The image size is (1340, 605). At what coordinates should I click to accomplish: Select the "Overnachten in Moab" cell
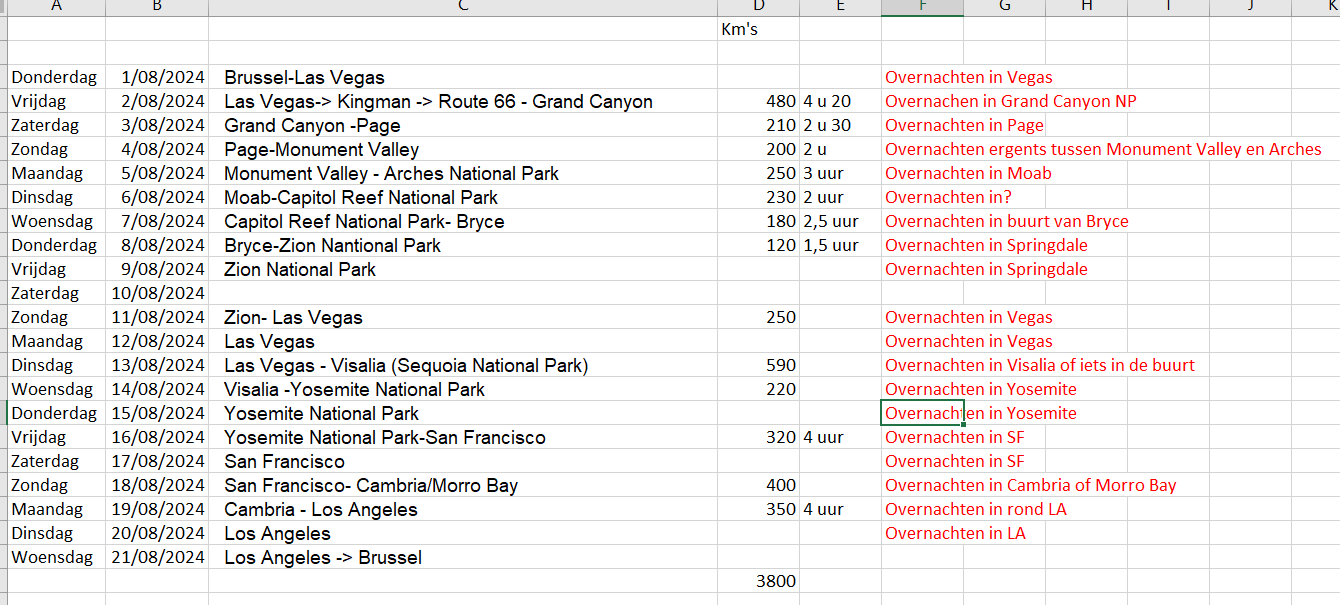click(967, 173)
